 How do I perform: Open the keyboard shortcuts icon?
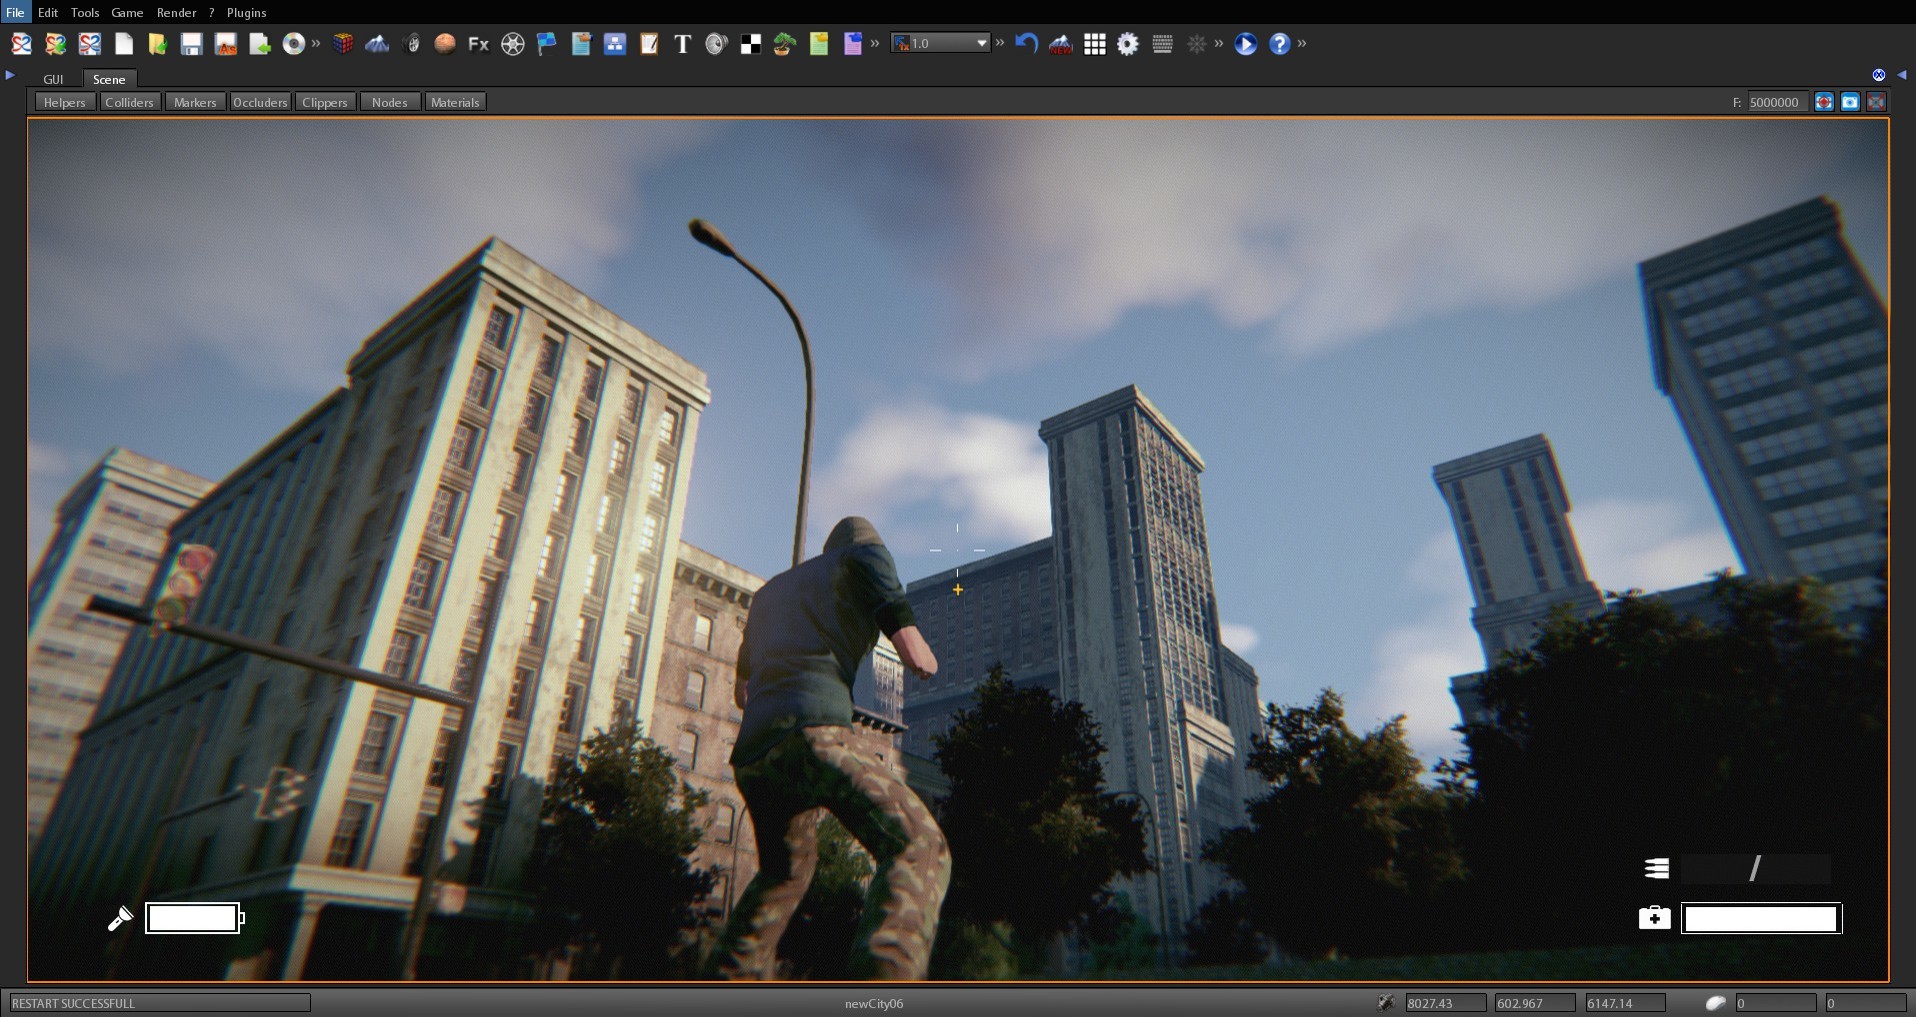coord(1164,43)
